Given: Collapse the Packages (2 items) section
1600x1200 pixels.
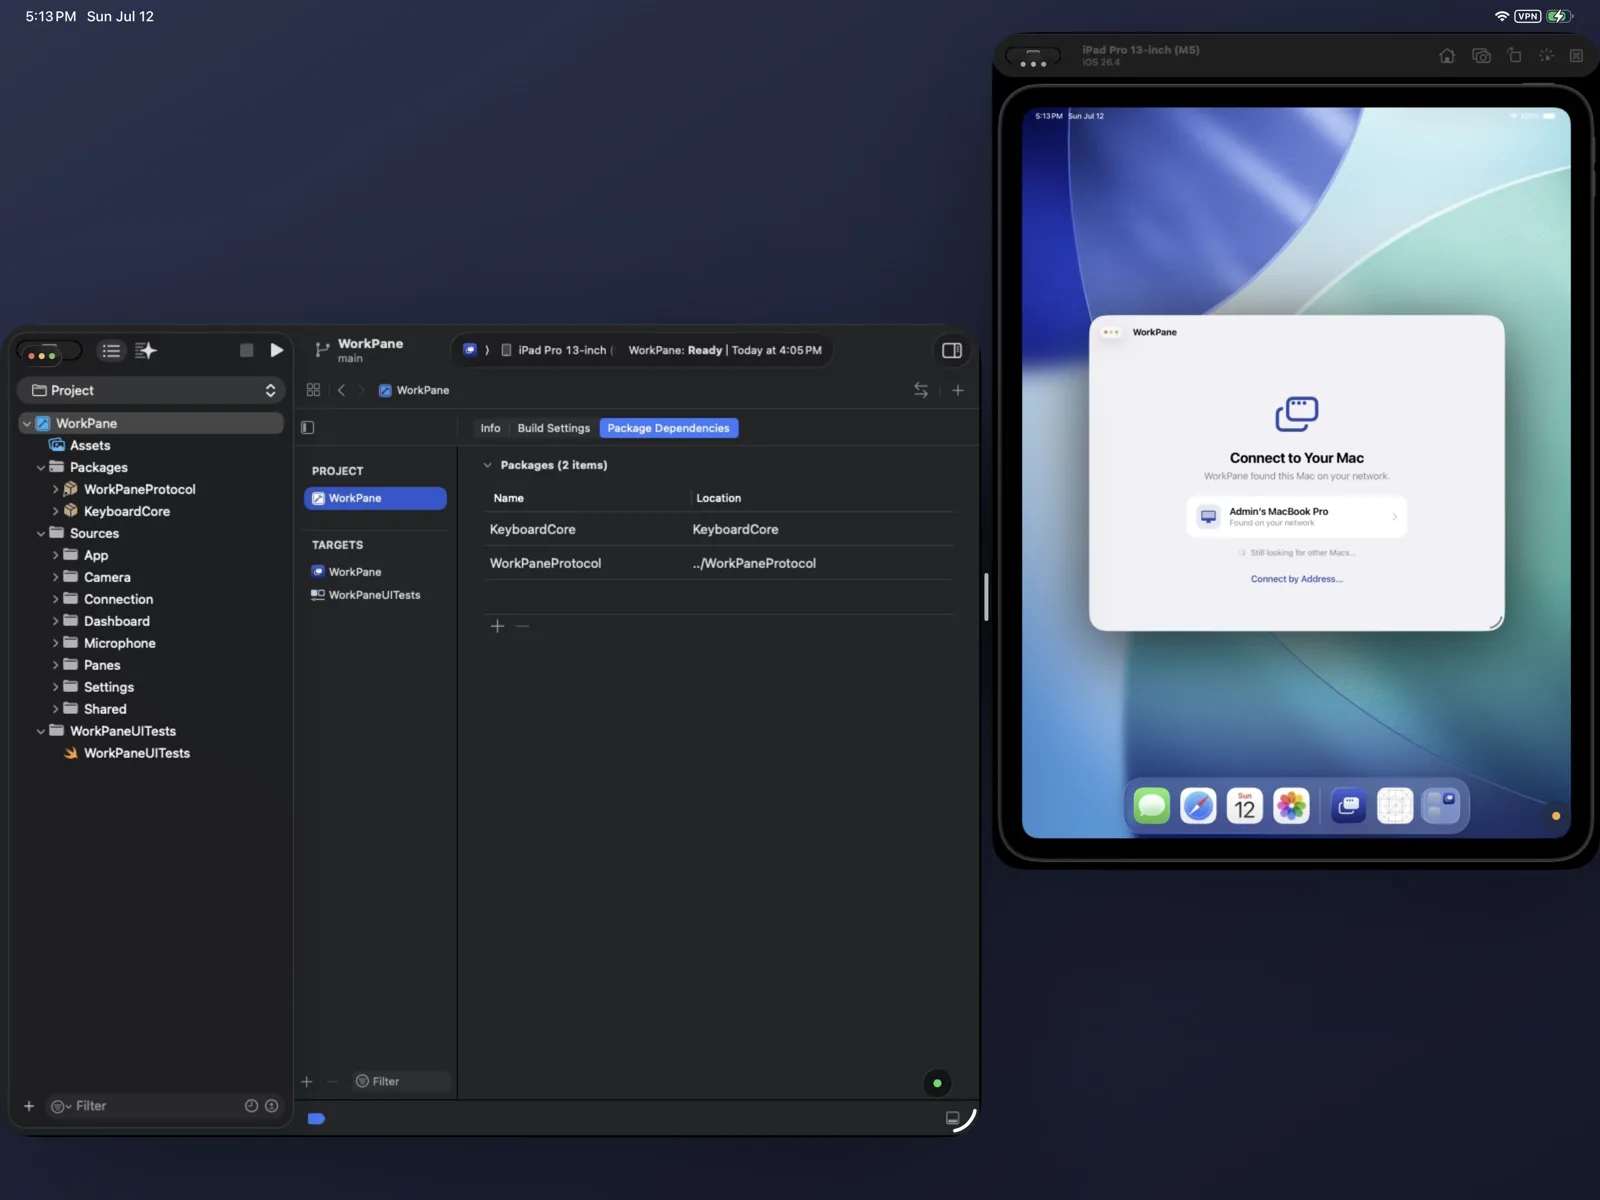Looking at the screenshot, I should pos(487,465).
